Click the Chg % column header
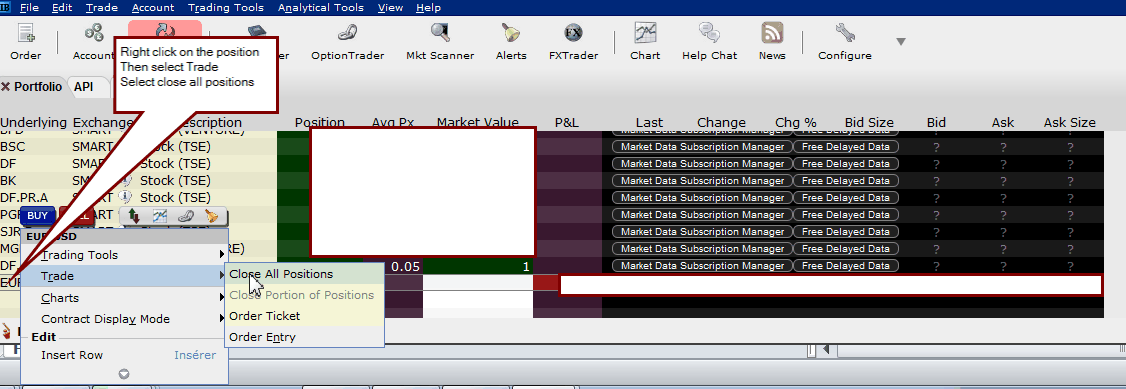This screenshot has height=389, width=1126. (x=796, y=123)
